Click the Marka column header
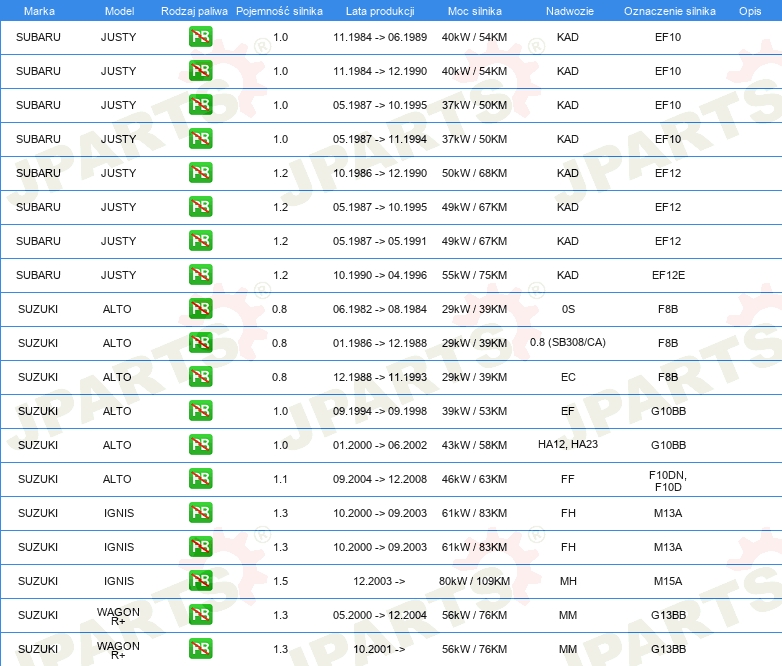The height and width of the screenshot is (666, 782). [39, 11]
